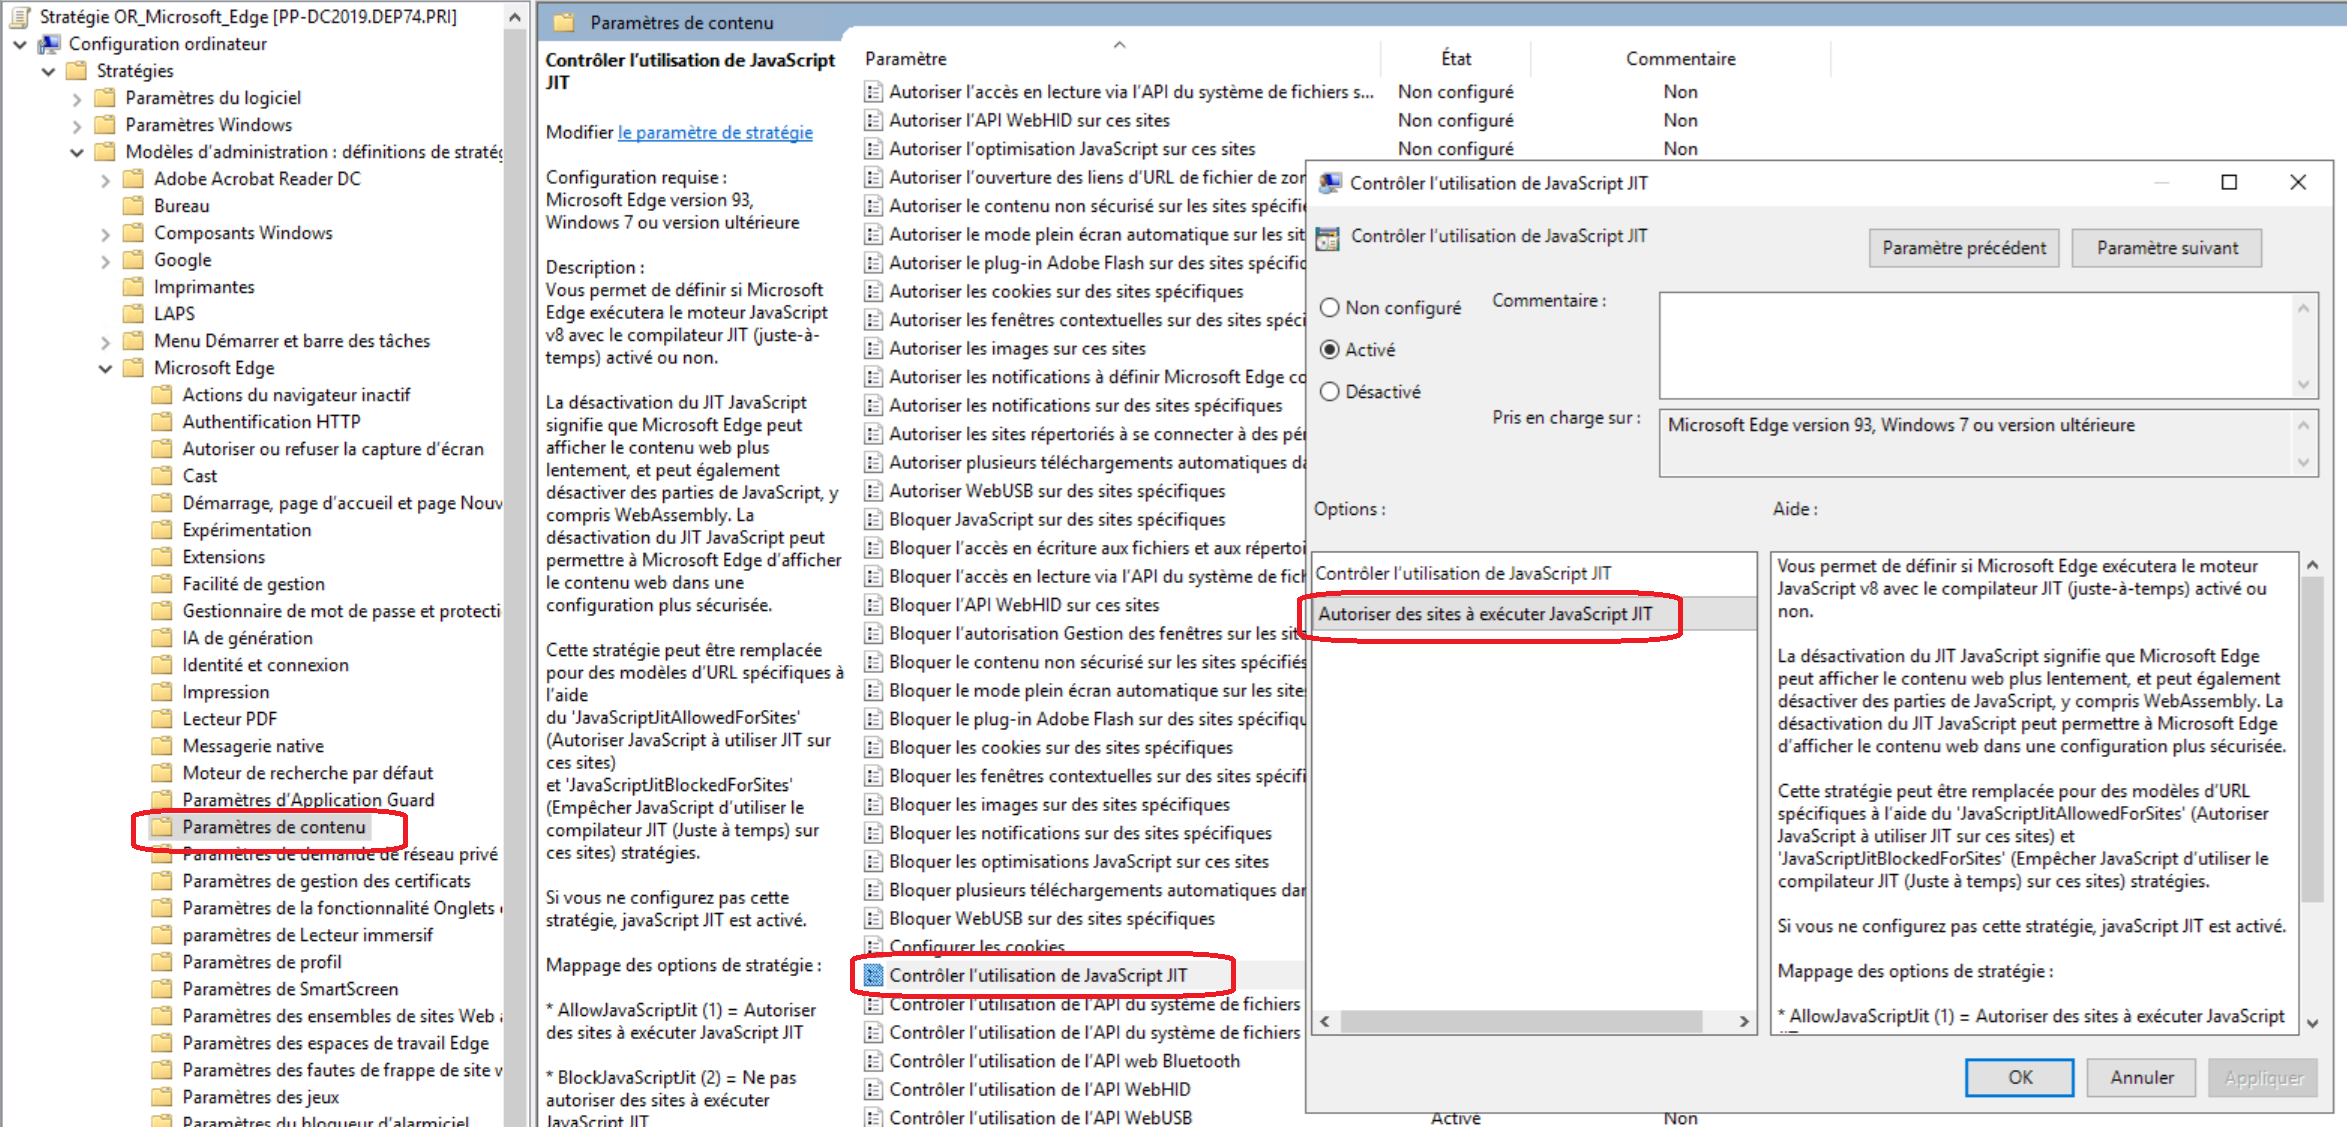Collapse the Microsoft Edge tree node

coord(105,368)
